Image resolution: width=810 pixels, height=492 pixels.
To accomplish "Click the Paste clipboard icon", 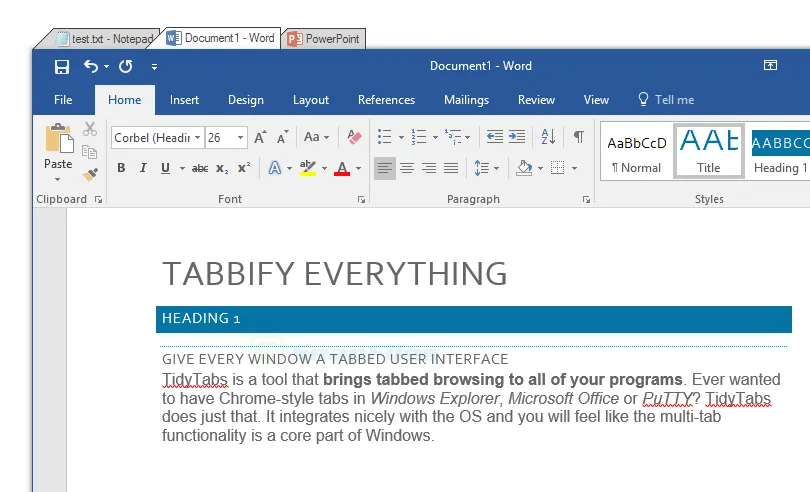I will (58, 137).
